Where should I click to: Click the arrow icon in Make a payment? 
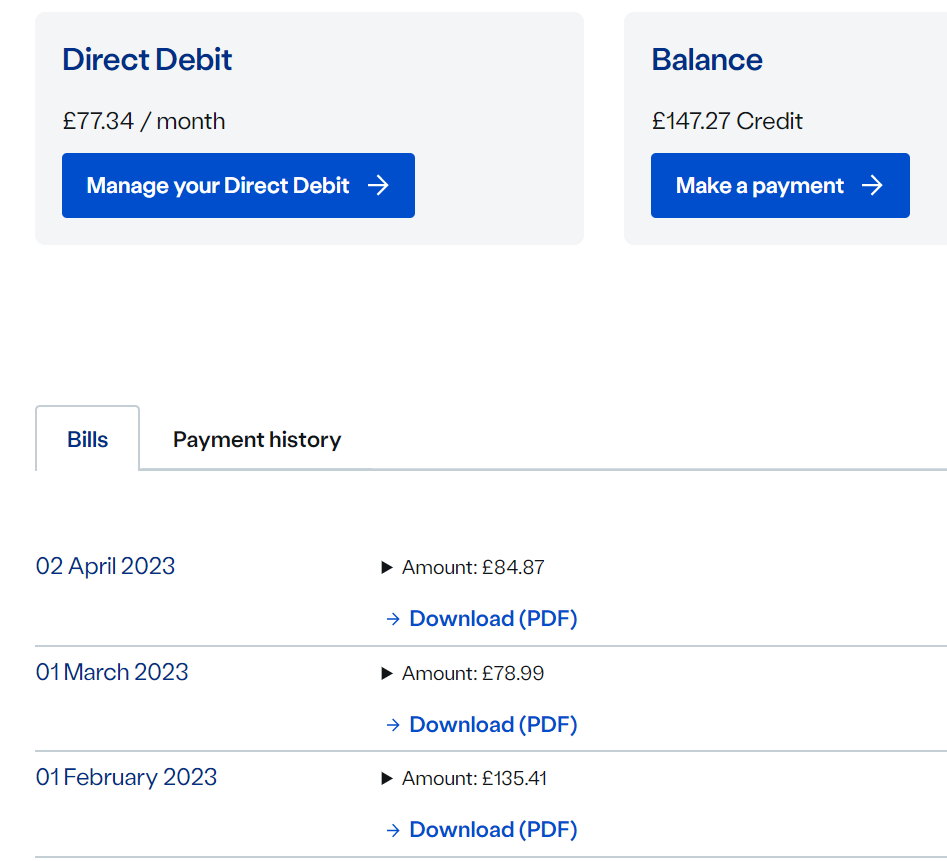click(x=873, y=185)
